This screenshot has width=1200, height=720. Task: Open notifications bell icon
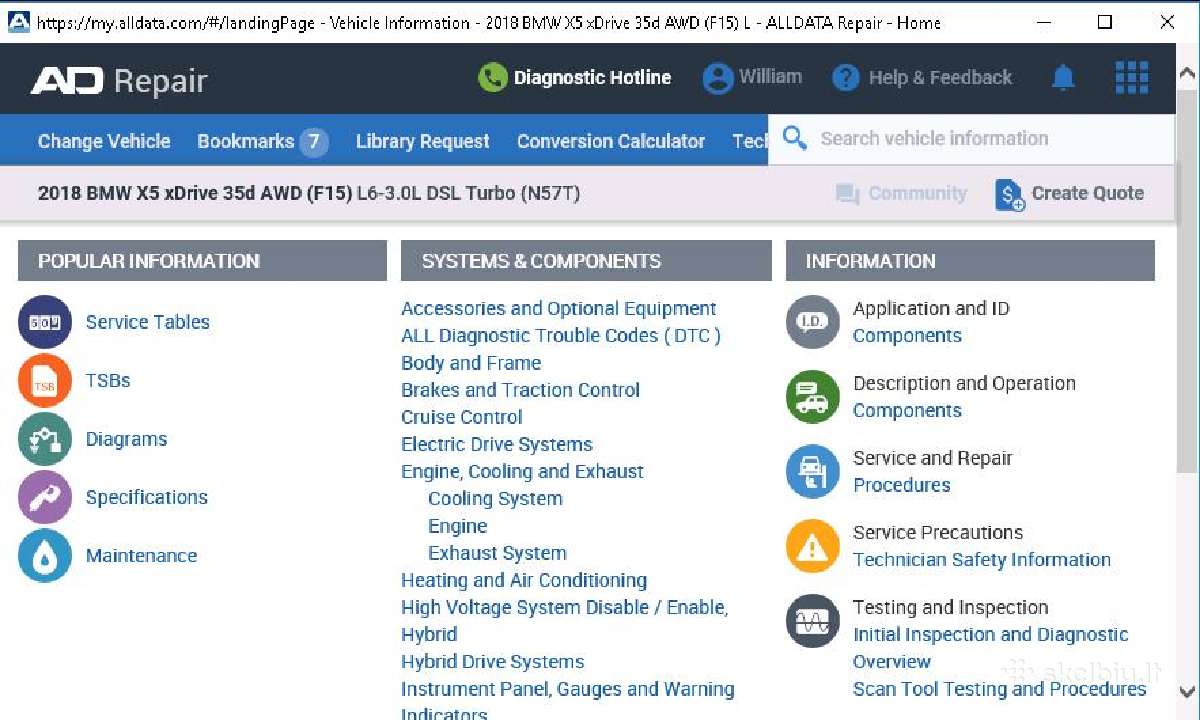point(1064,78)
